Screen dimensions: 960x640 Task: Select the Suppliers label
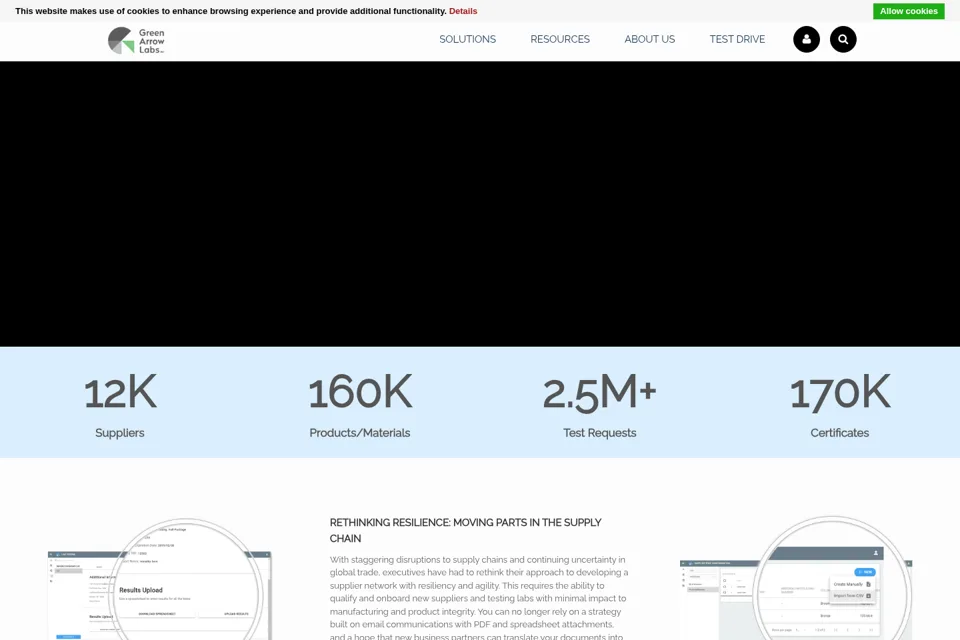120,433
